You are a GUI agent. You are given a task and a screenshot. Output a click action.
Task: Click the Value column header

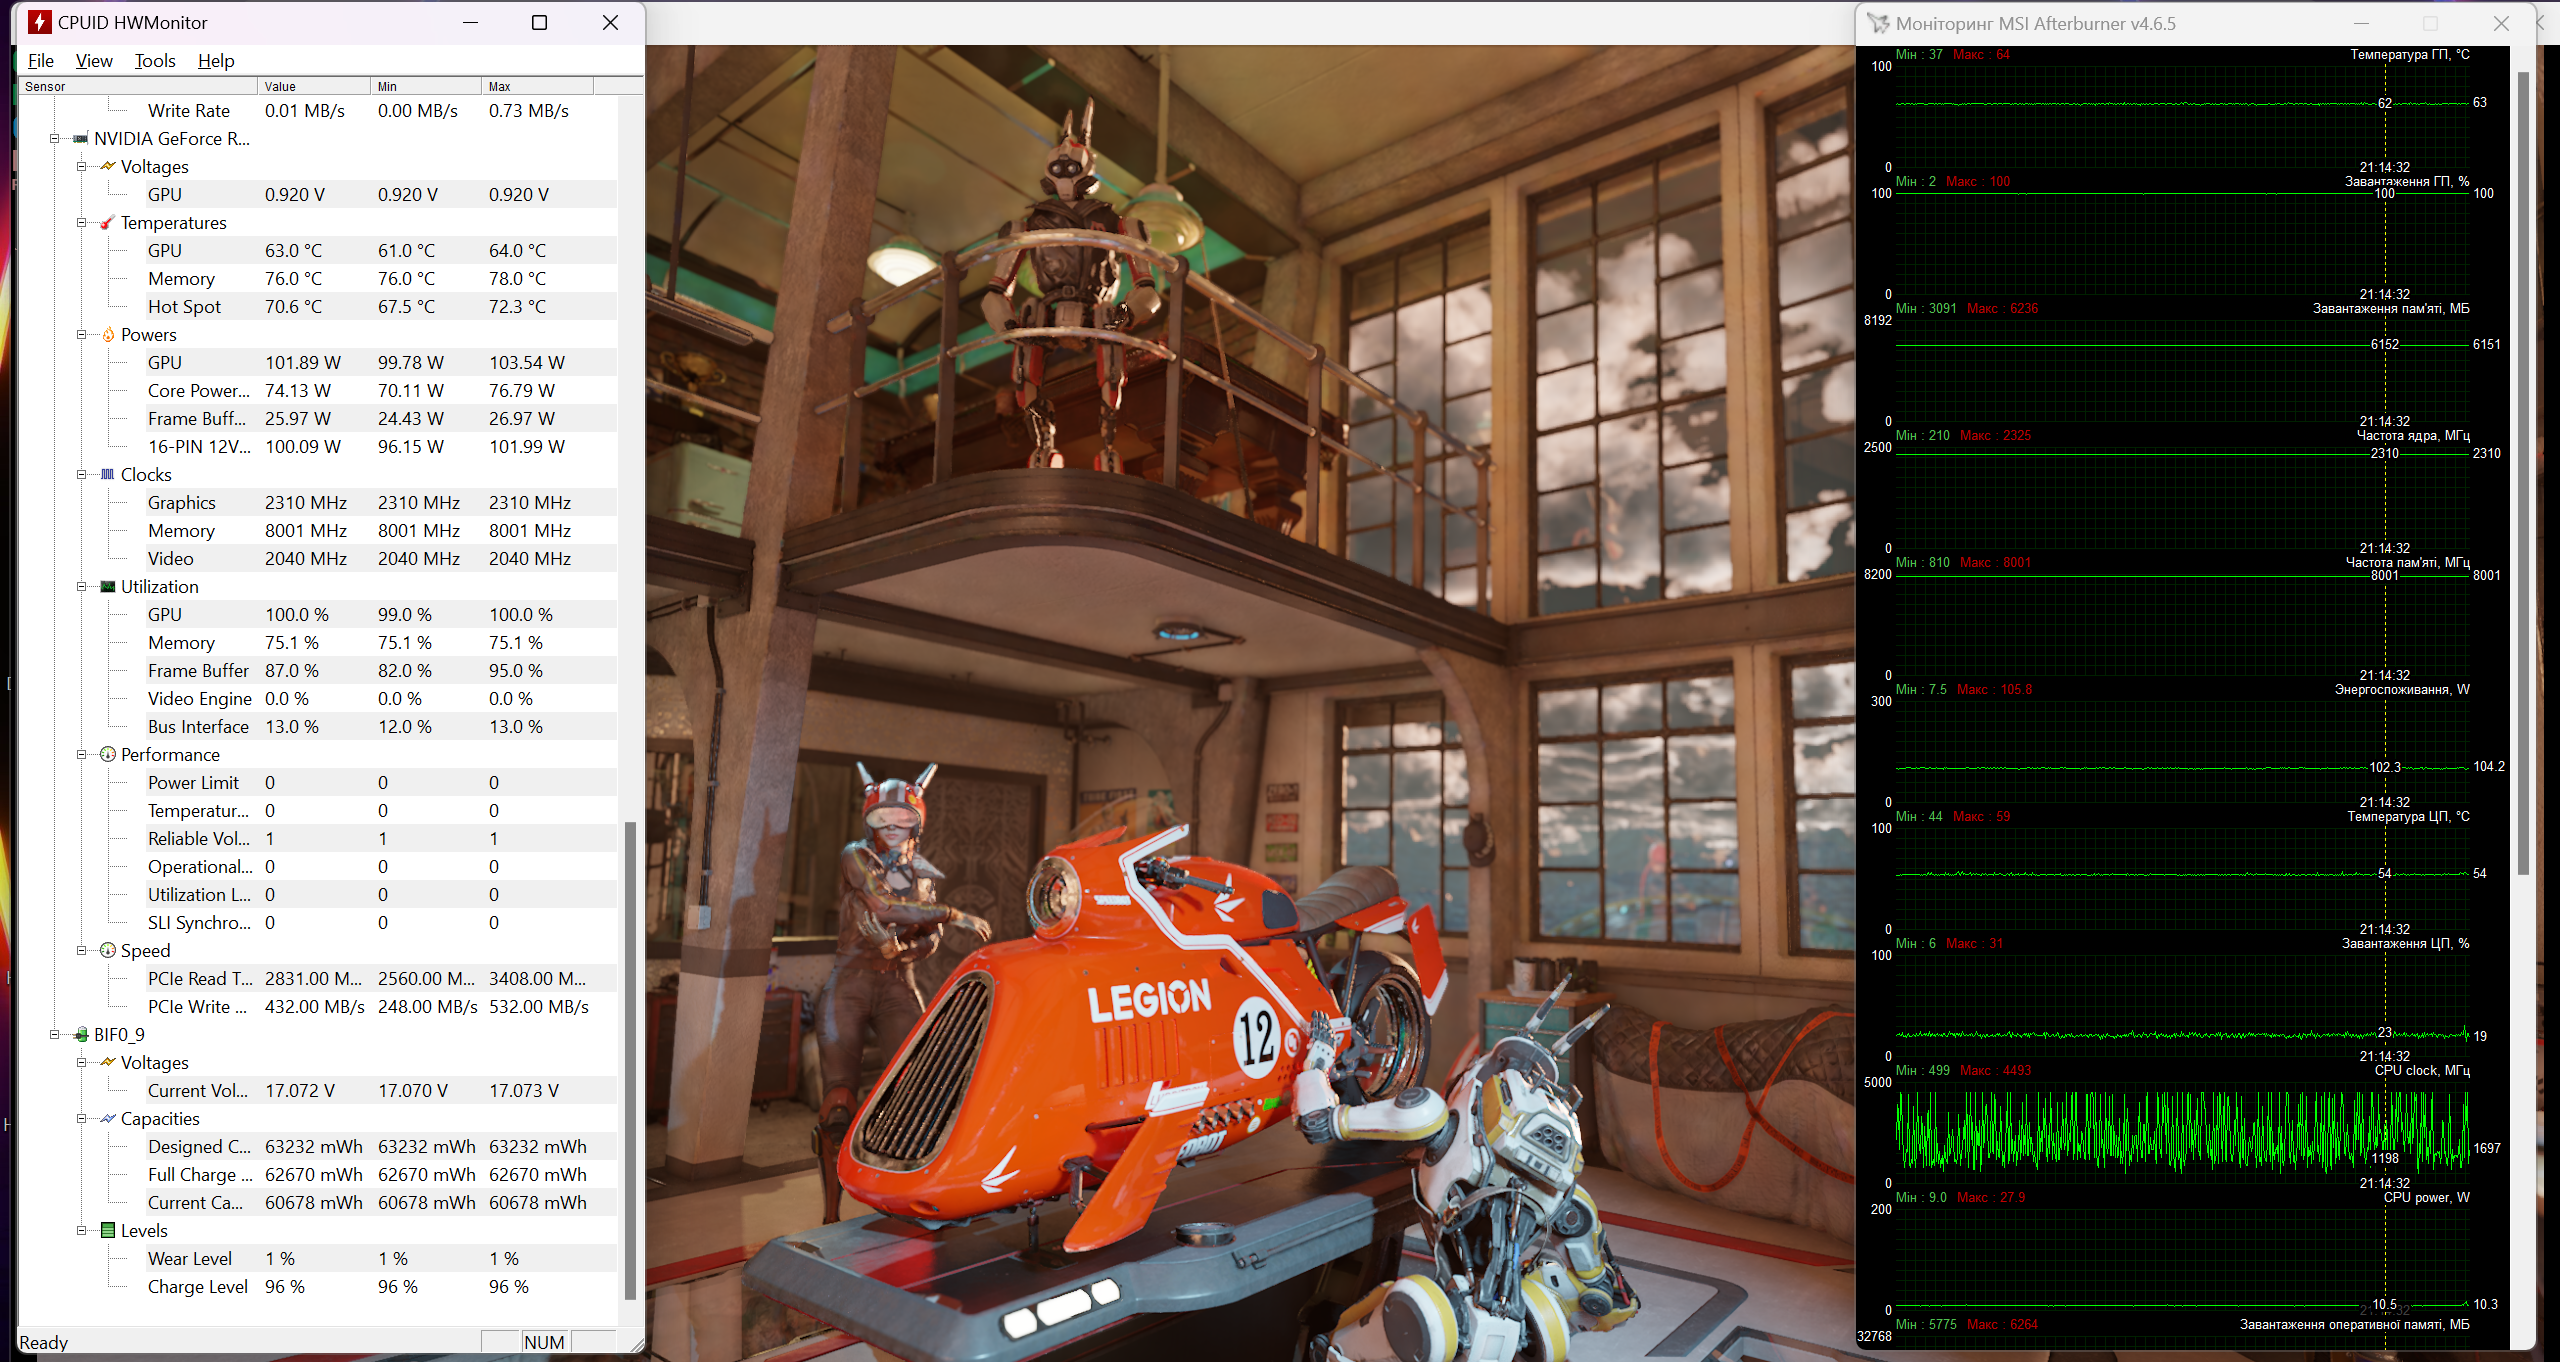click(x=313, y=87)
